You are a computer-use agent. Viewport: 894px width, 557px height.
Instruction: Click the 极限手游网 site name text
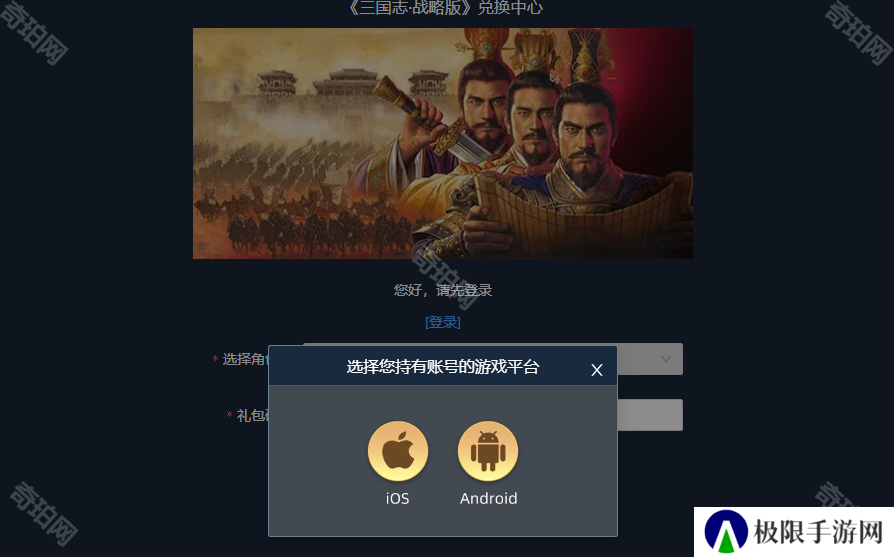(818, 532)
